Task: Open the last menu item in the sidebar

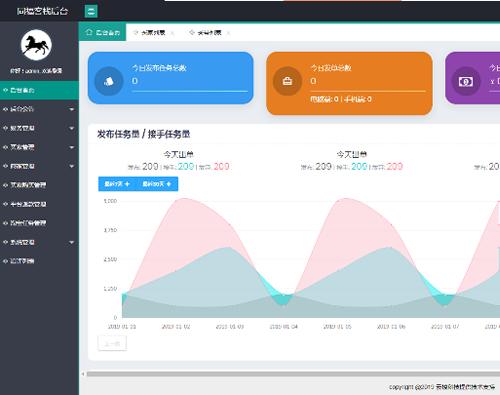Action: (39, 261)
